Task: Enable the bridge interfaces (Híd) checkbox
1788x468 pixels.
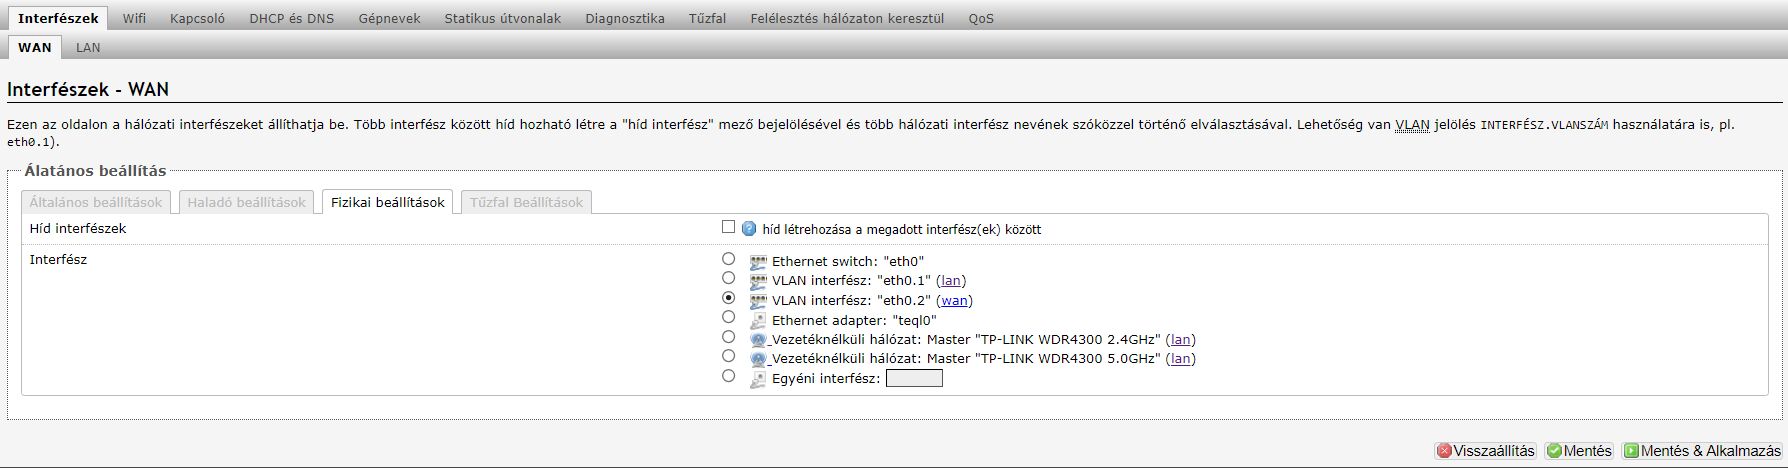Action: click(x=728, y=227)
